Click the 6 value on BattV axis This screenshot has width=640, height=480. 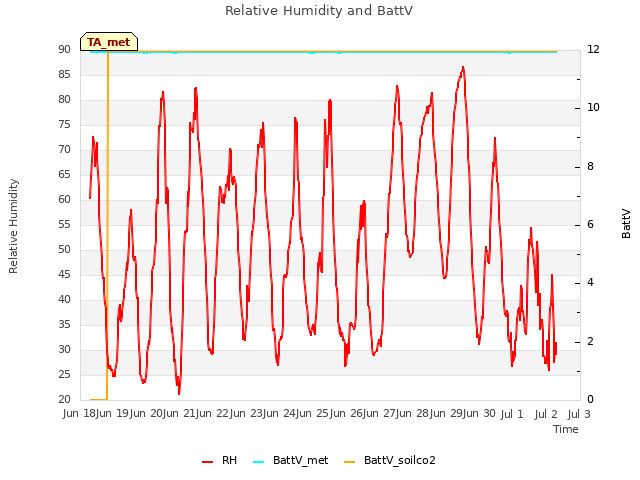[590, 225]
